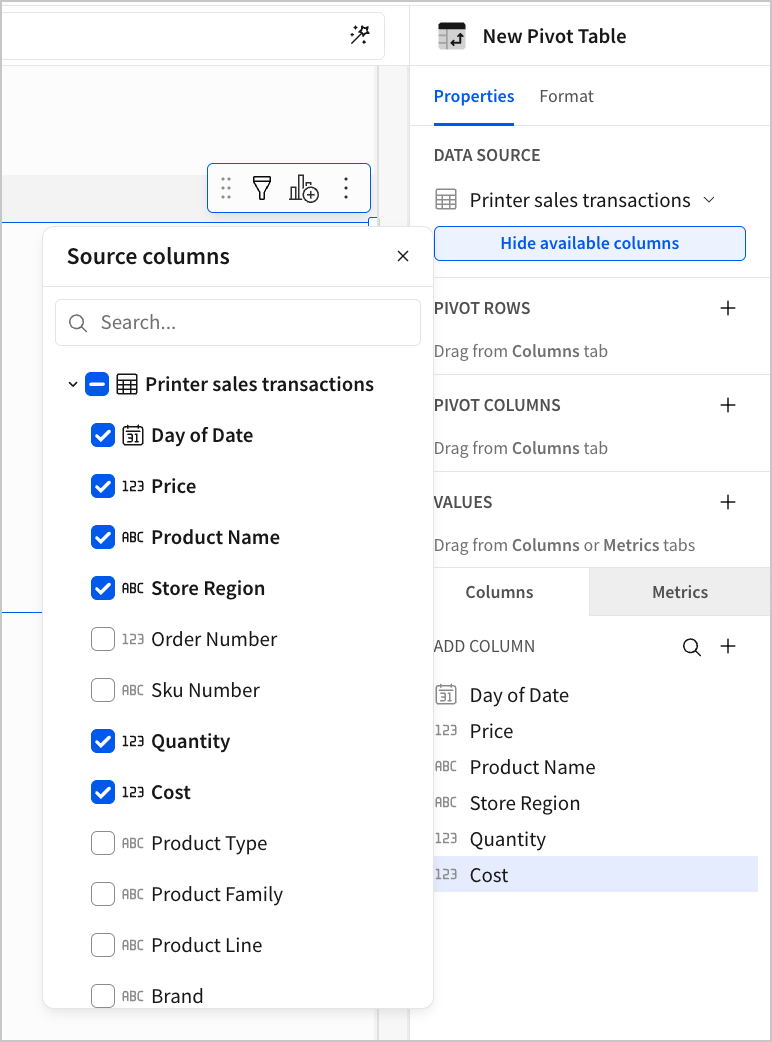Uncheck the Day of Date checkbox
This screenshot has height=1042, width=772.
point(103,435)
